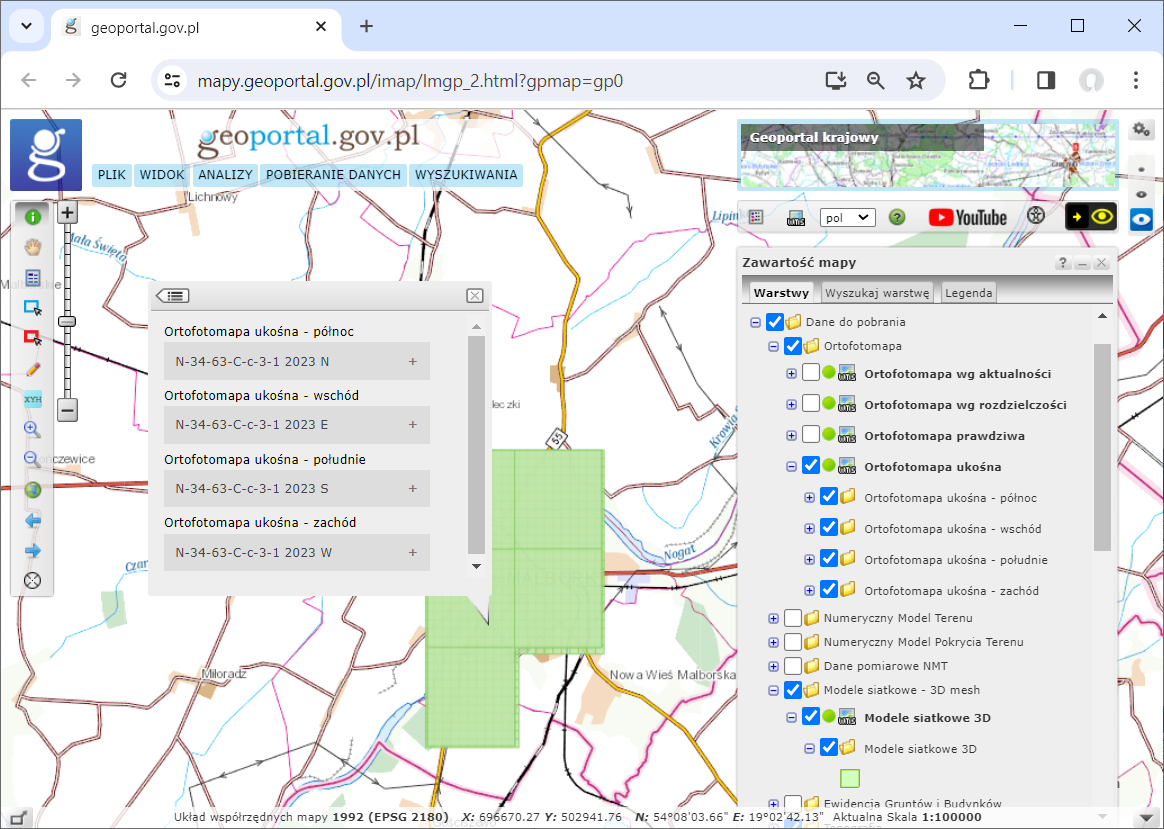Click the map zoom slider handle
The image size is (1164, 829).
67,321
